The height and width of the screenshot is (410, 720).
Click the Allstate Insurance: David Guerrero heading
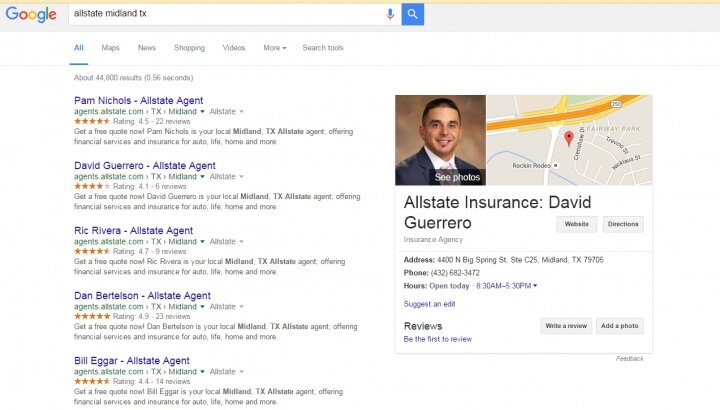497,213
